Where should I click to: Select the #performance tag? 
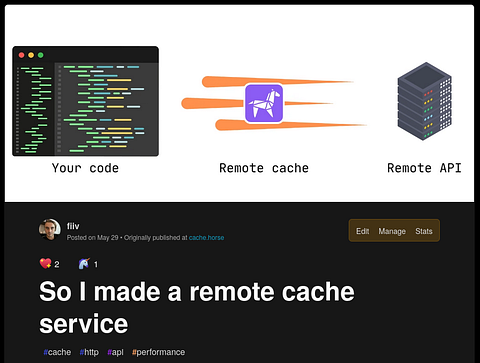158,352
